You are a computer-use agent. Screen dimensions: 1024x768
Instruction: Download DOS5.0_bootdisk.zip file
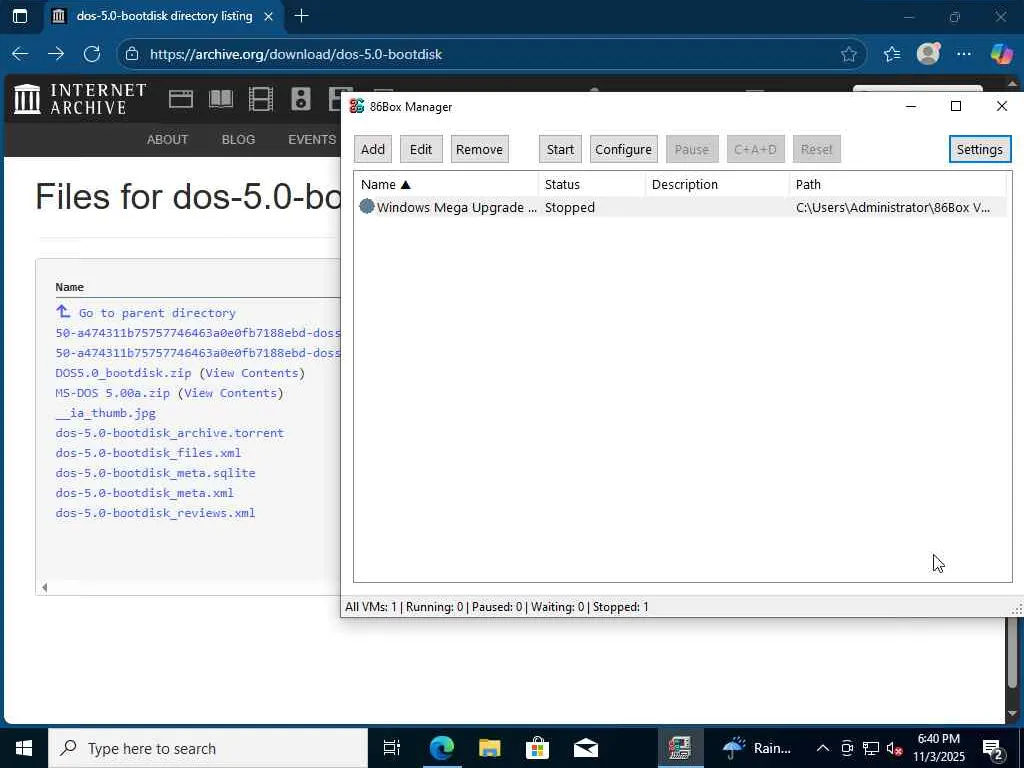tap(123, 373)
